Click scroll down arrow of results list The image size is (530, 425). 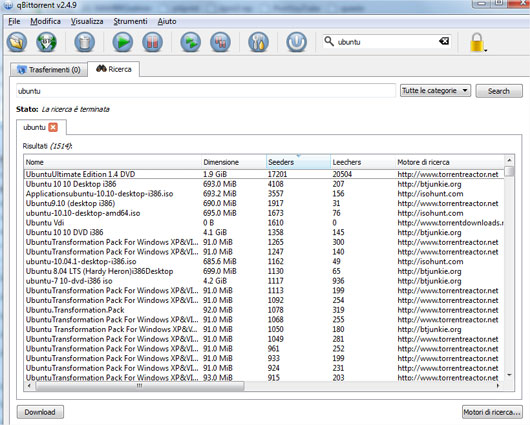[509, 375]
